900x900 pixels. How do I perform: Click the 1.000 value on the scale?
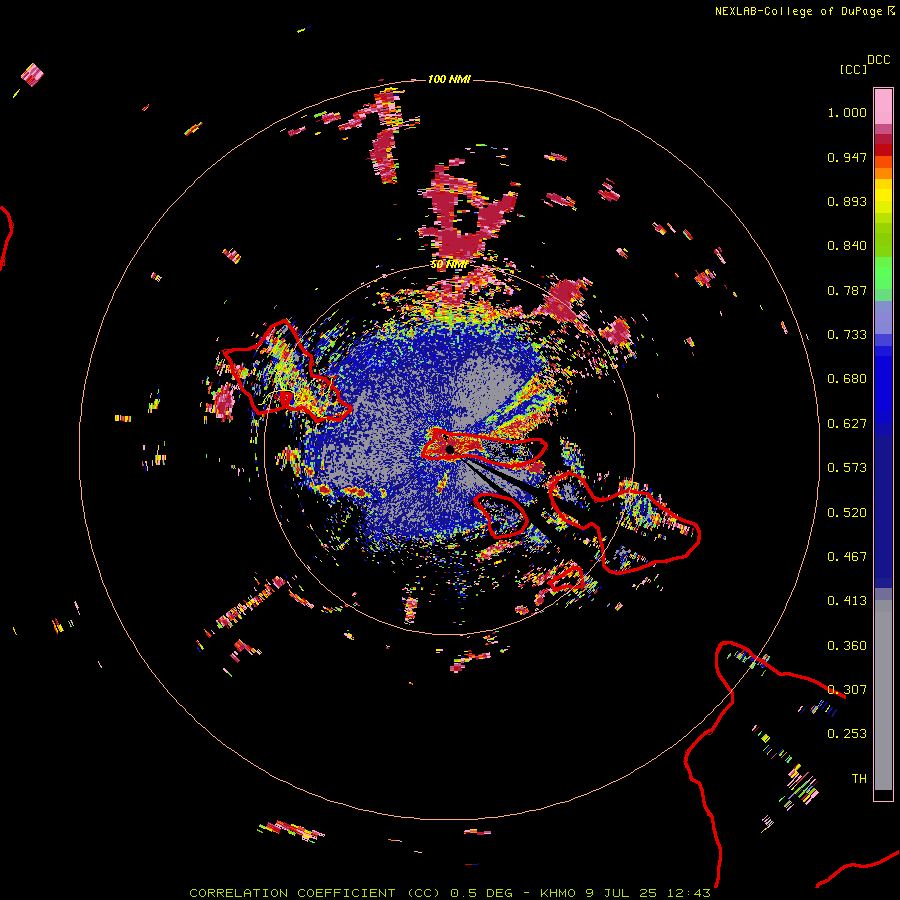[847, 112]
